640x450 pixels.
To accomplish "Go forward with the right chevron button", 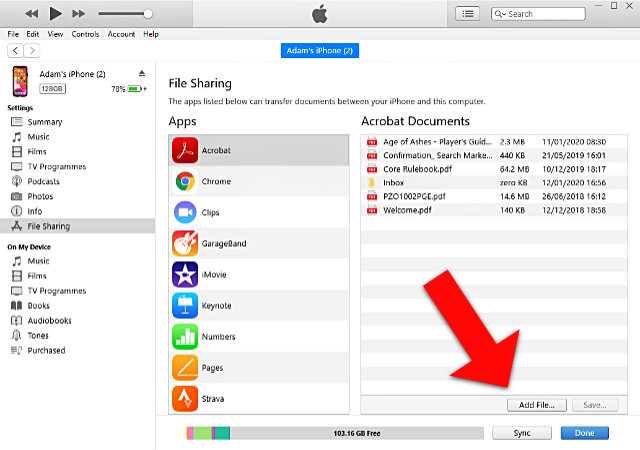I will (x=32, y=51).
